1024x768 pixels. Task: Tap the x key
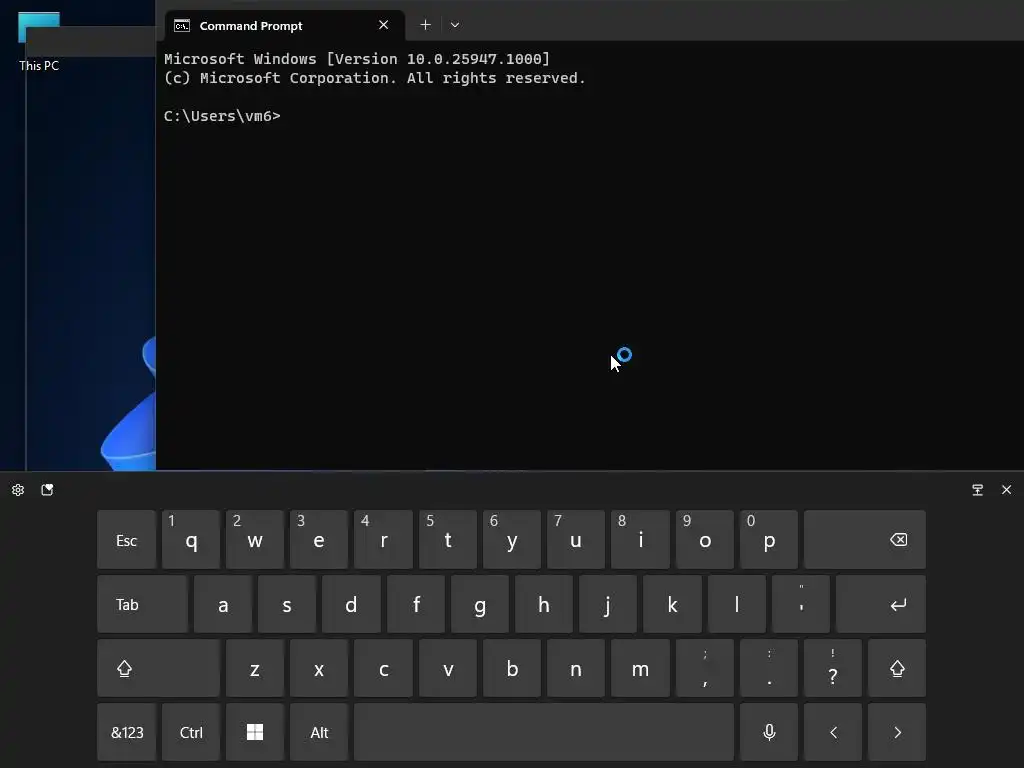319,669
